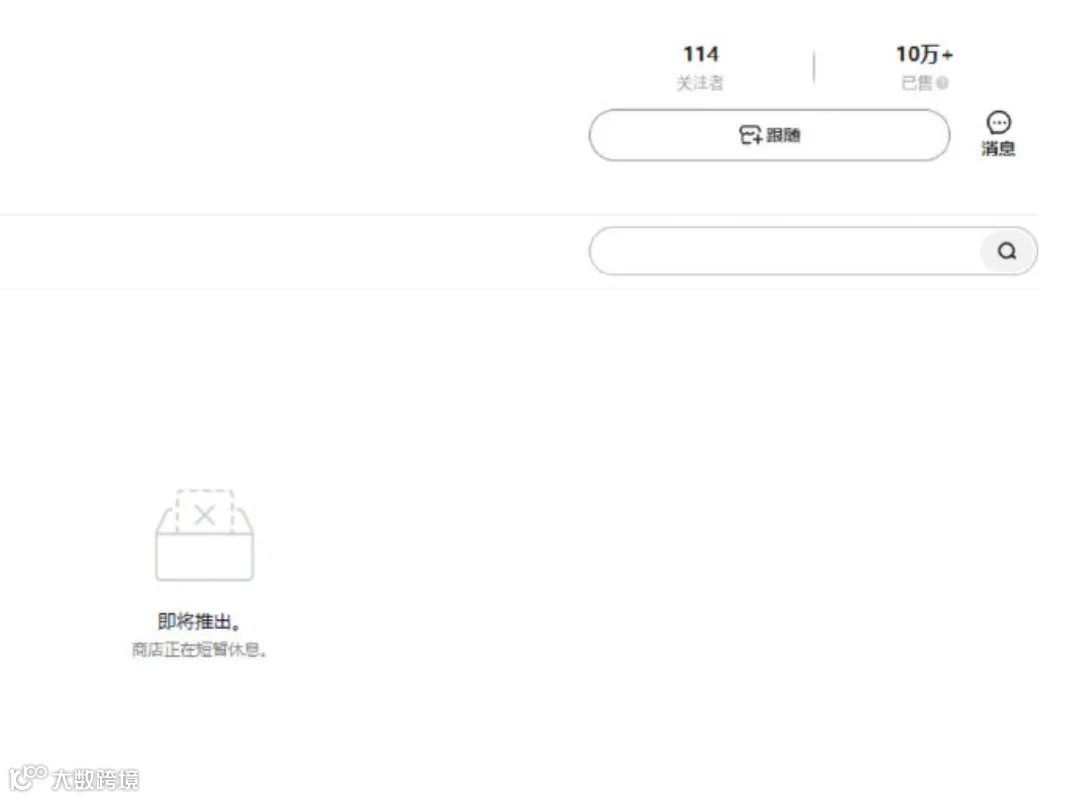Image resolution: width=1071 pixels, height=799 pixels.
Task: Open the 消息 chat bubble icon
Action: [x=999, y=123]
